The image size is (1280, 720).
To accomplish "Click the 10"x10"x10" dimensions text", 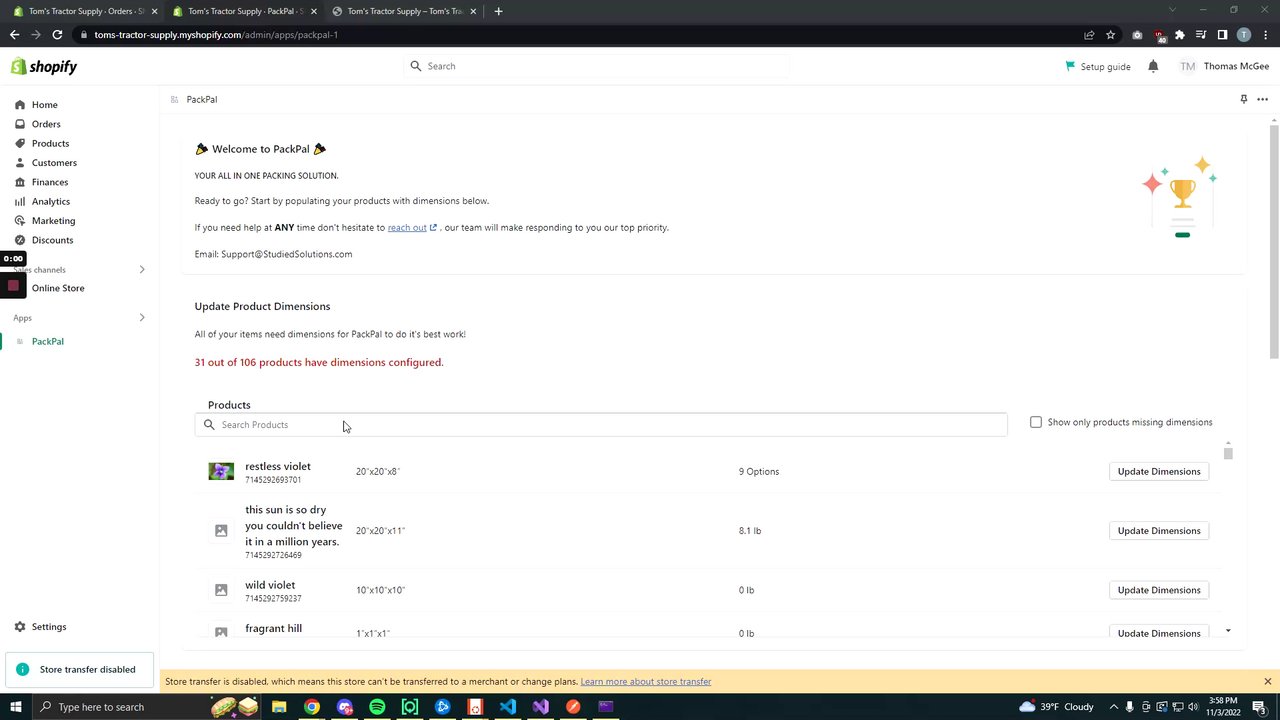I will tap(380, 590).
